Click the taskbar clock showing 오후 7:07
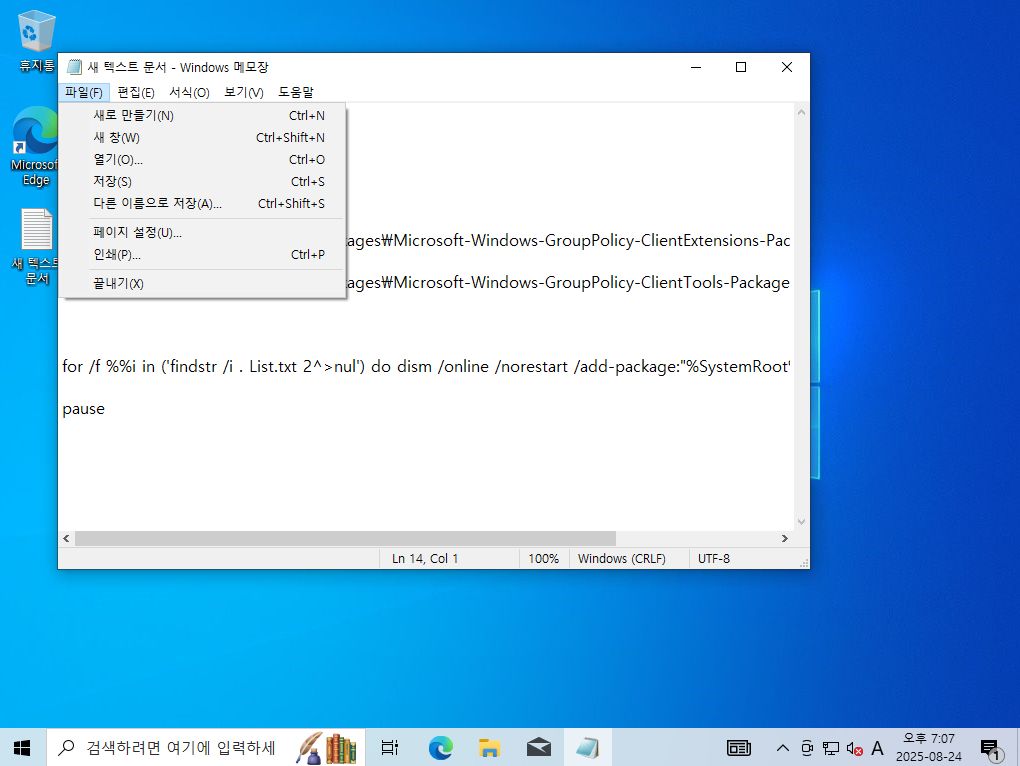 (929, 748)
